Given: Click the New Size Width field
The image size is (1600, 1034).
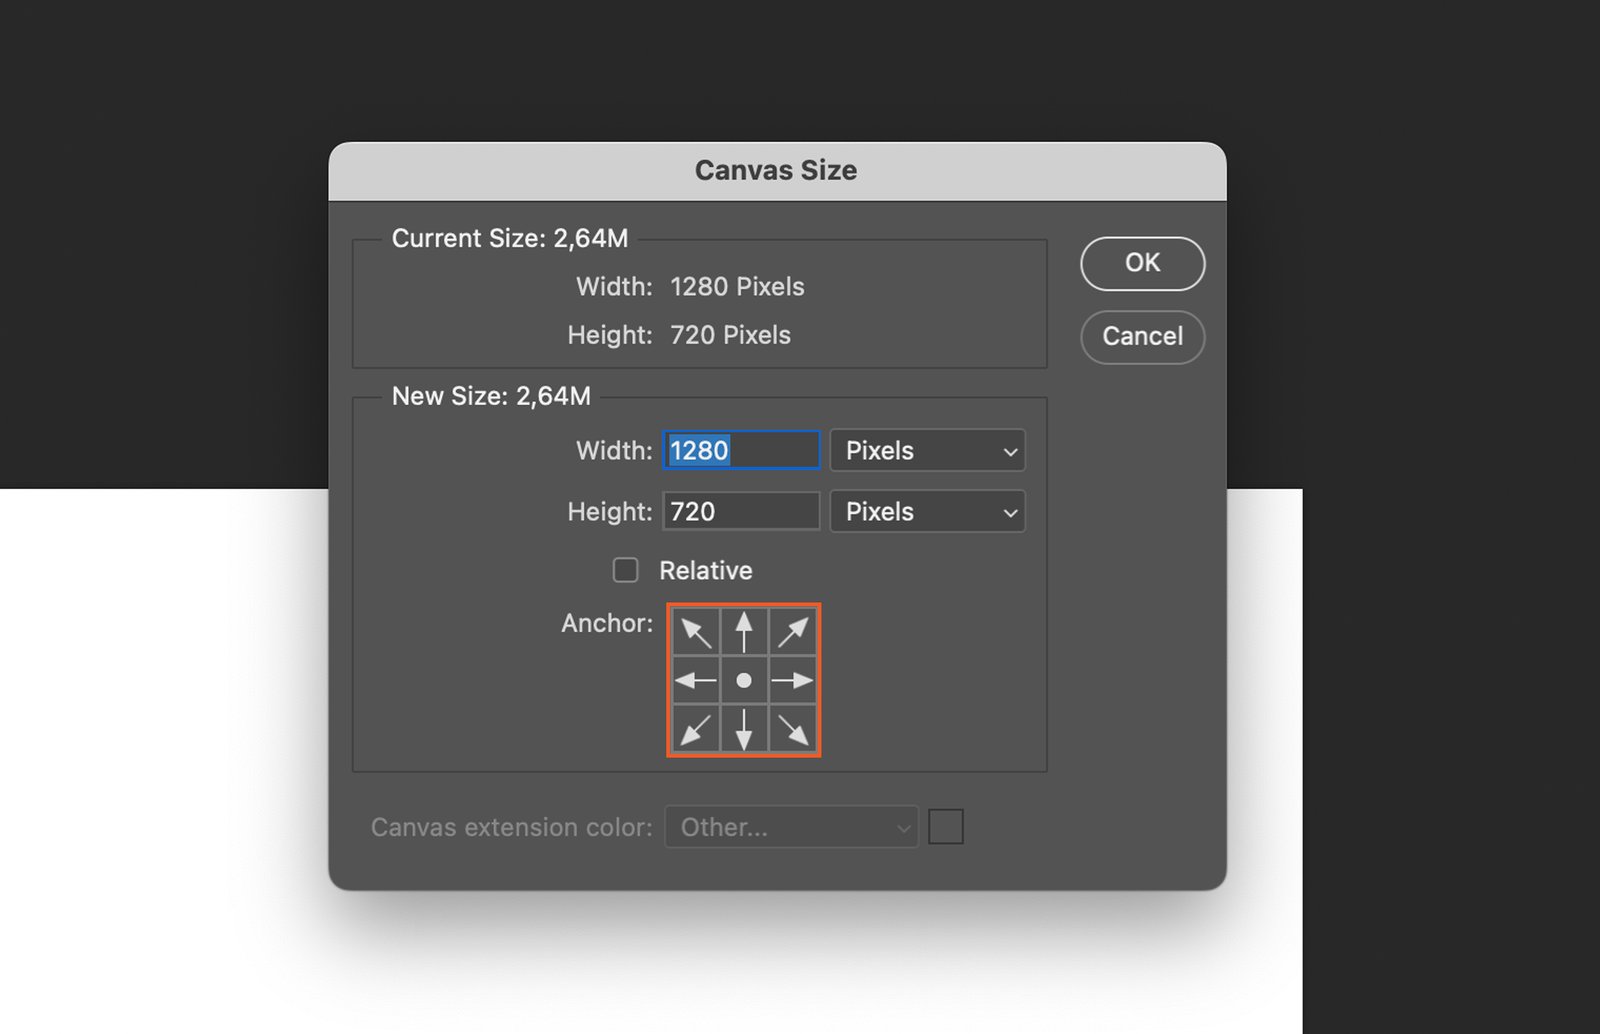Looking at the screenshot, I should pos(741,451).
